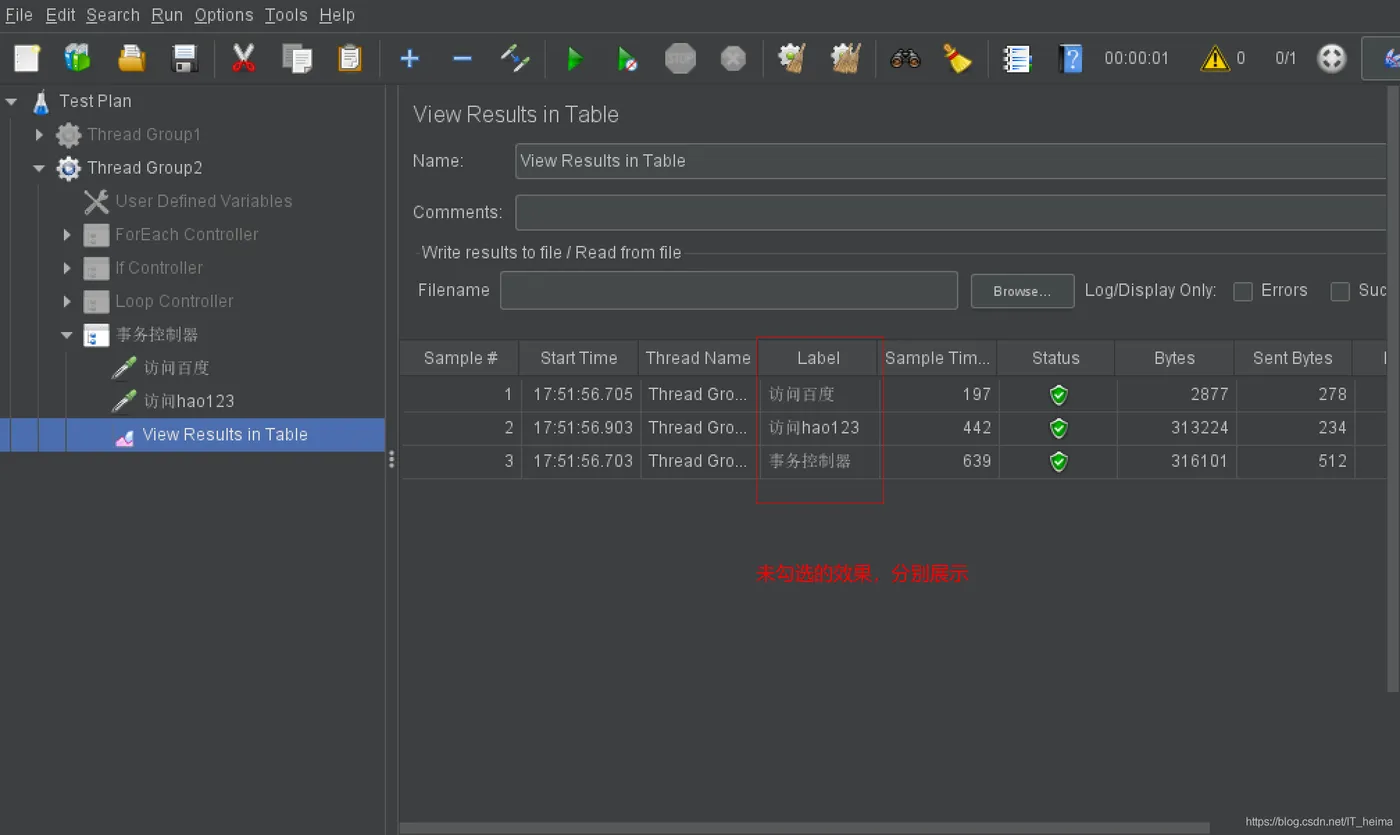Image resolution: width=1400 pixels, height=835 pixels.
Task: Click the vertical scrollbar at right edge
Action: coord(1394,388)
